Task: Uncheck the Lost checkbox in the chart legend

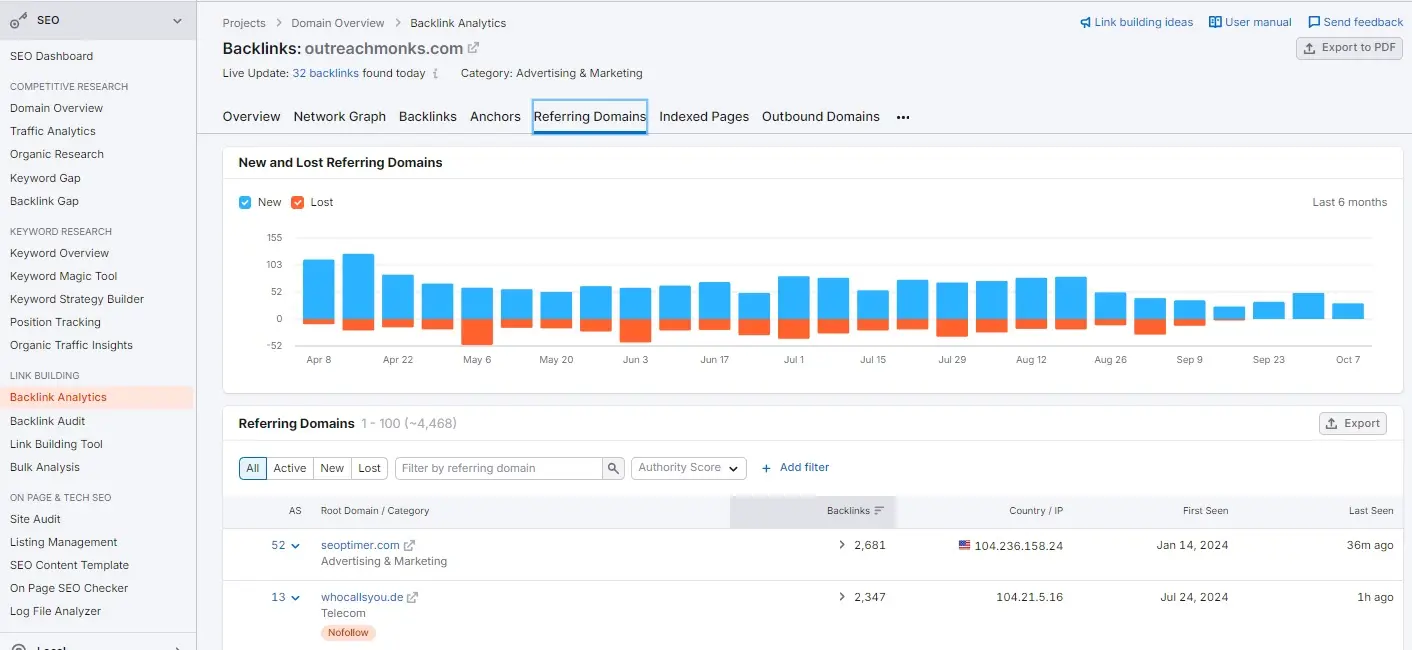Action: tap(298, 202)
